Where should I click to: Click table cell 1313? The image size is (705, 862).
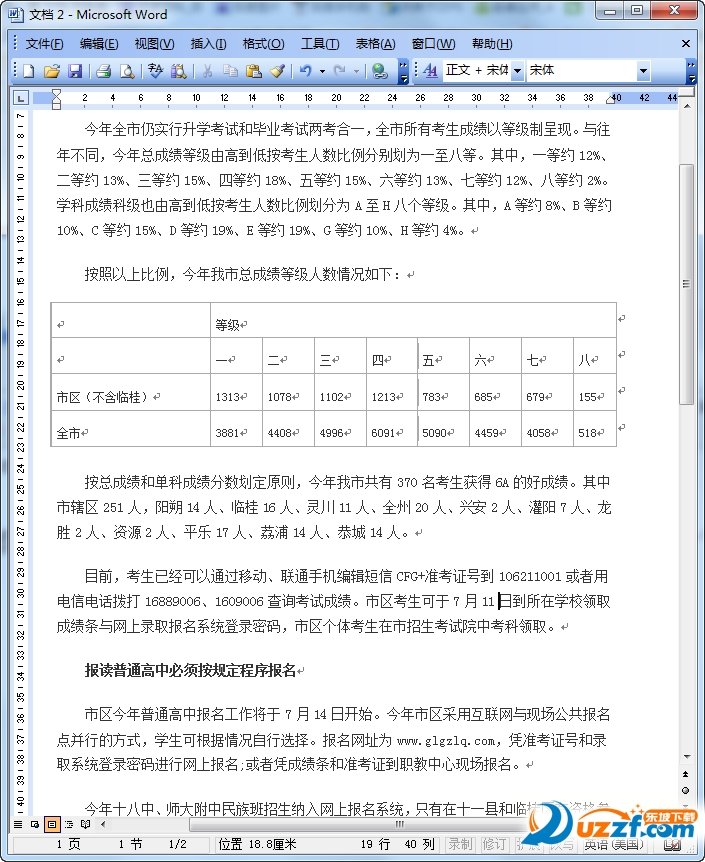pos(236,392)
